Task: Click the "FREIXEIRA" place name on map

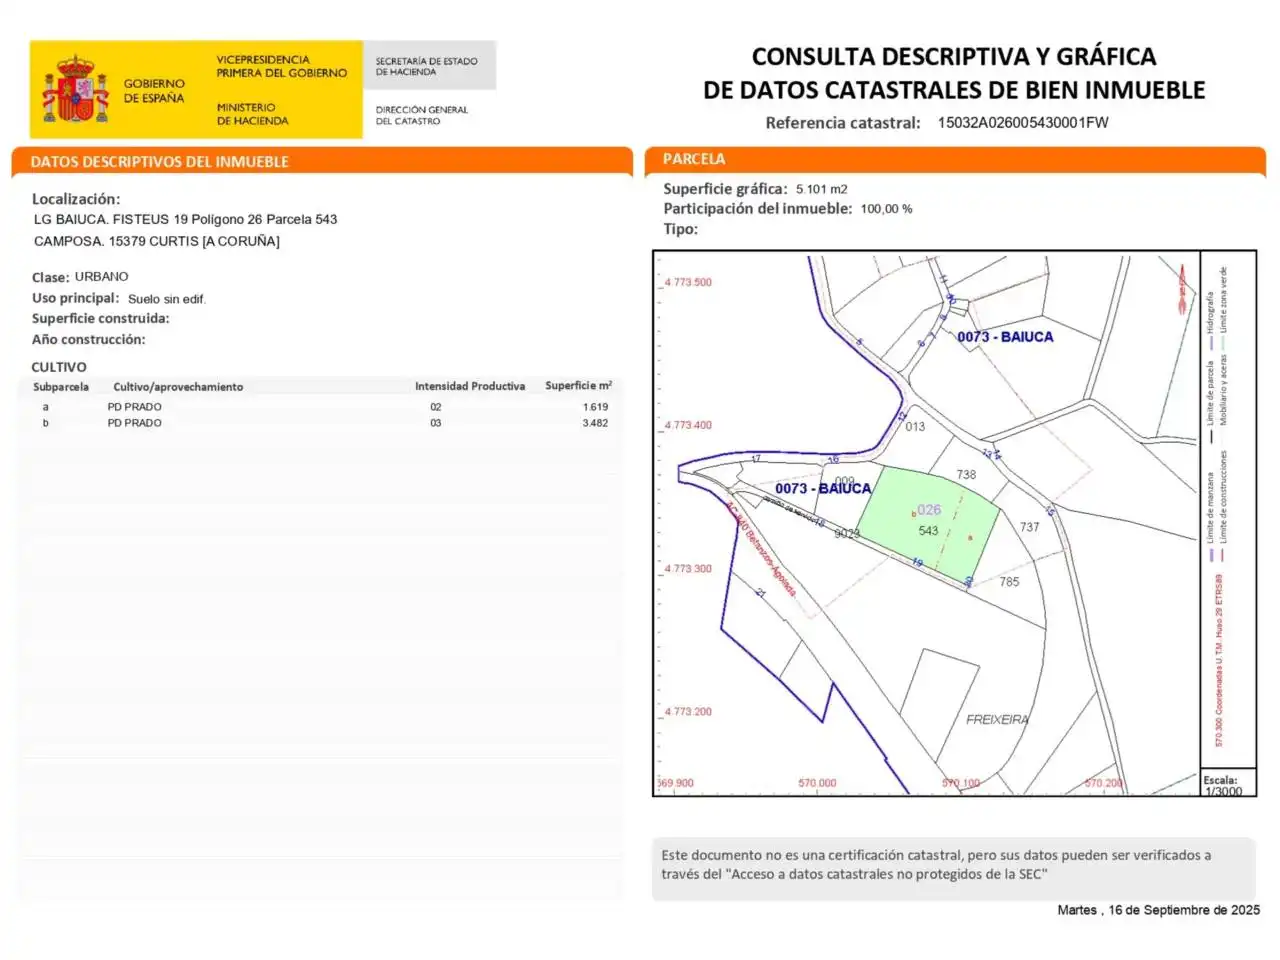Action: pos(997,719)
